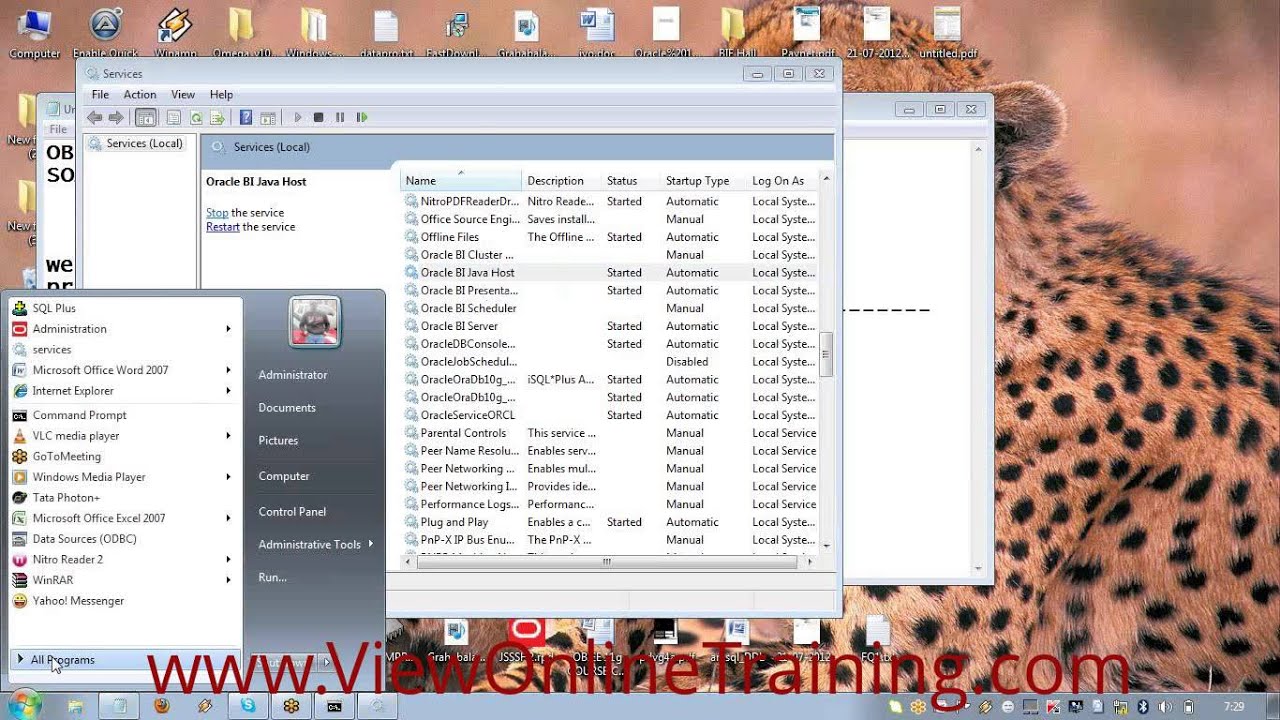Click the Stop Service square icon
1280x720 pixels.
click(x=318, y=118)
